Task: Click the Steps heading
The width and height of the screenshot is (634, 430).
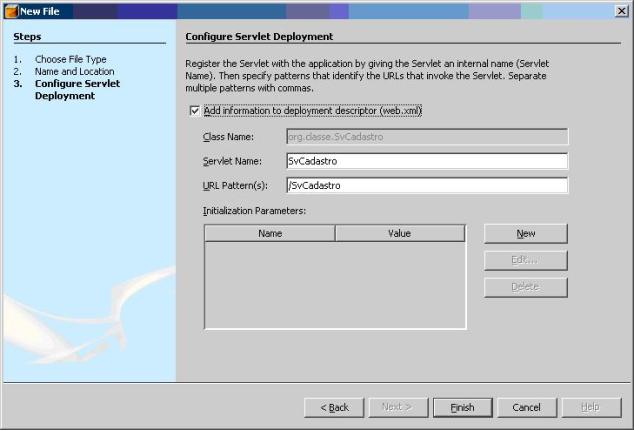Action: (27, 36)
